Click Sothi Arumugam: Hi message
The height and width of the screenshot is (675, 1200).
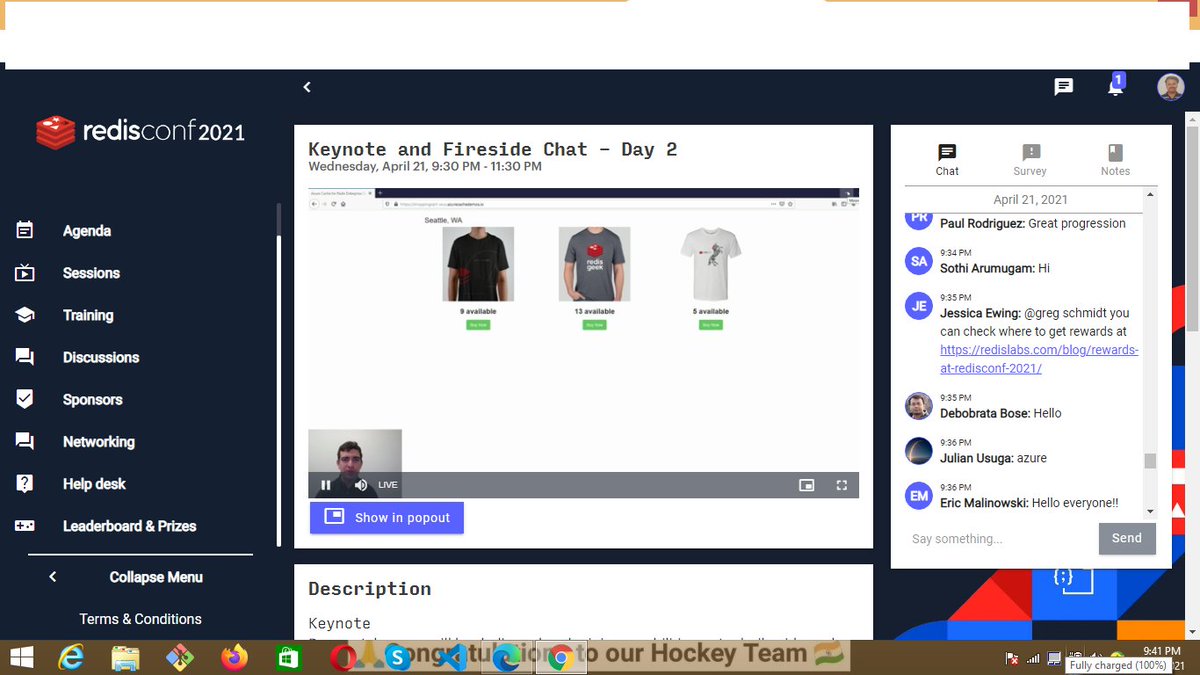tap(995, 268)
